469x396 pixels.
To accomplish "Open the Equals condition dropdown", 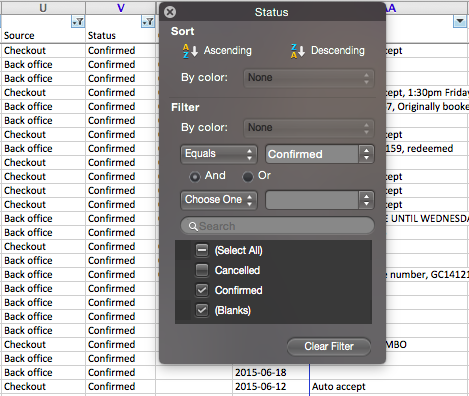I will coord(219,154).
